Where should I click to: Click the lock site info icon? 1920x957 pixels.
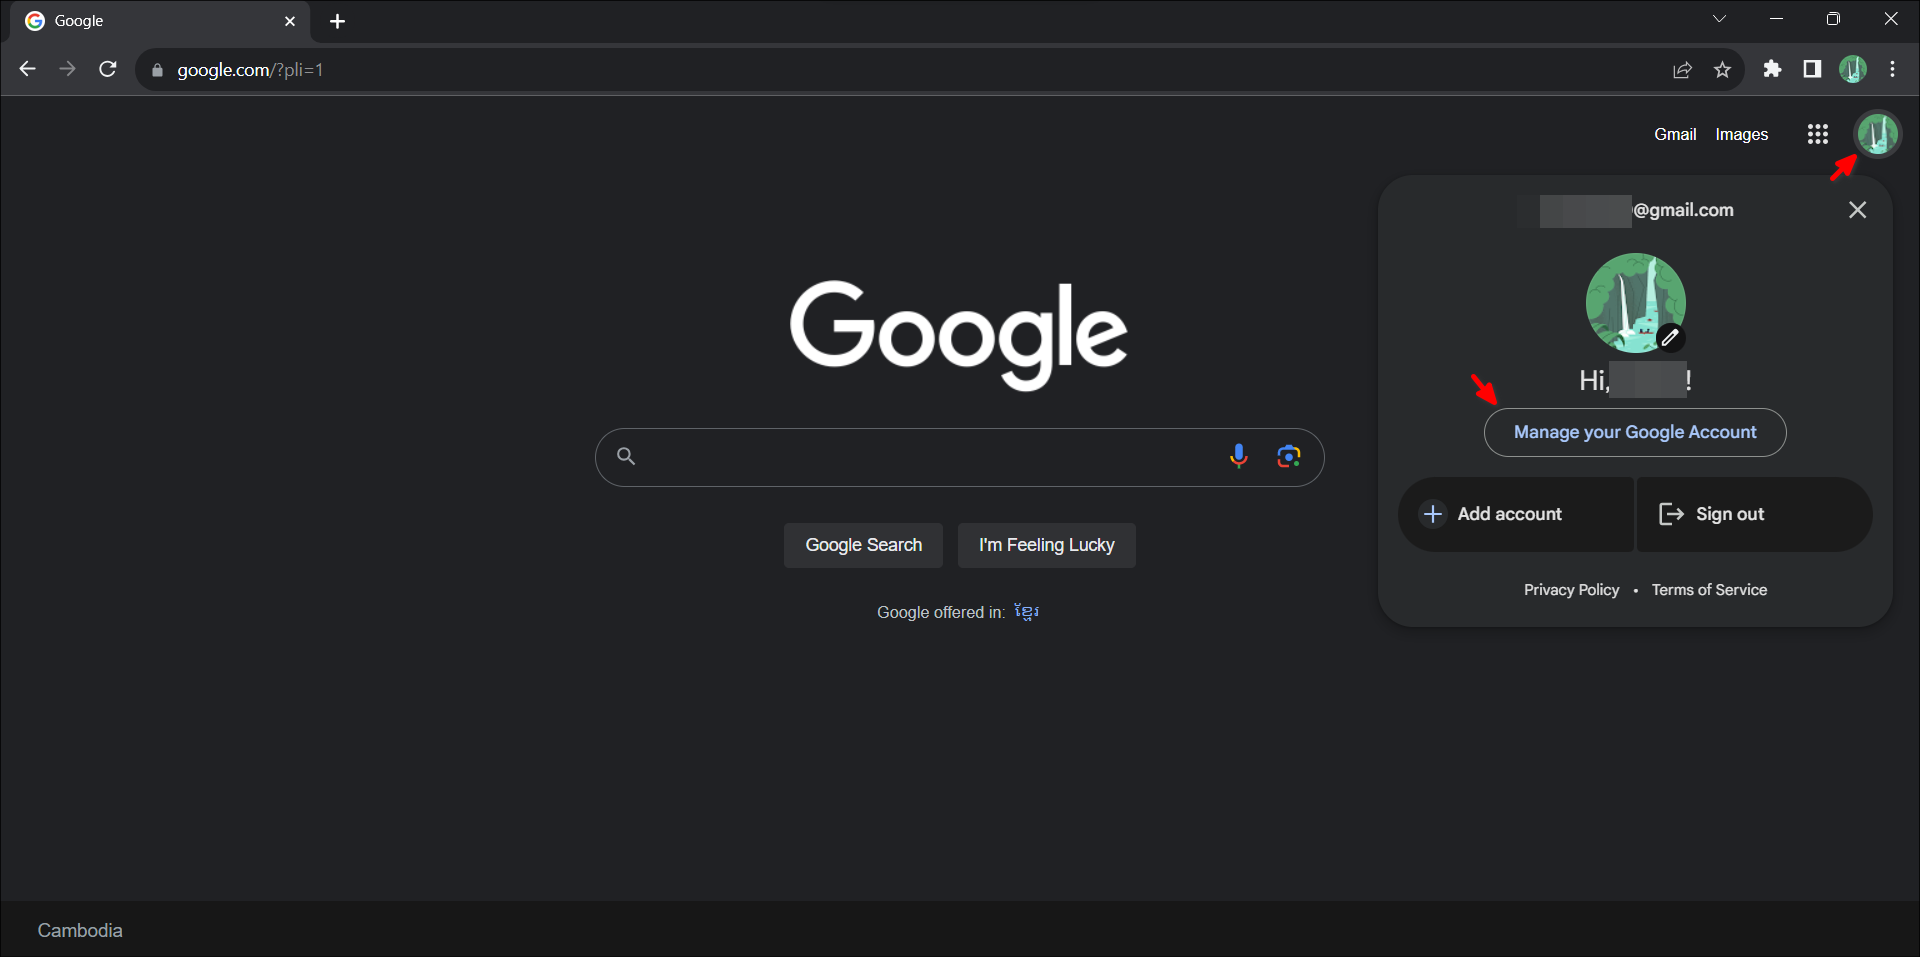157,70
